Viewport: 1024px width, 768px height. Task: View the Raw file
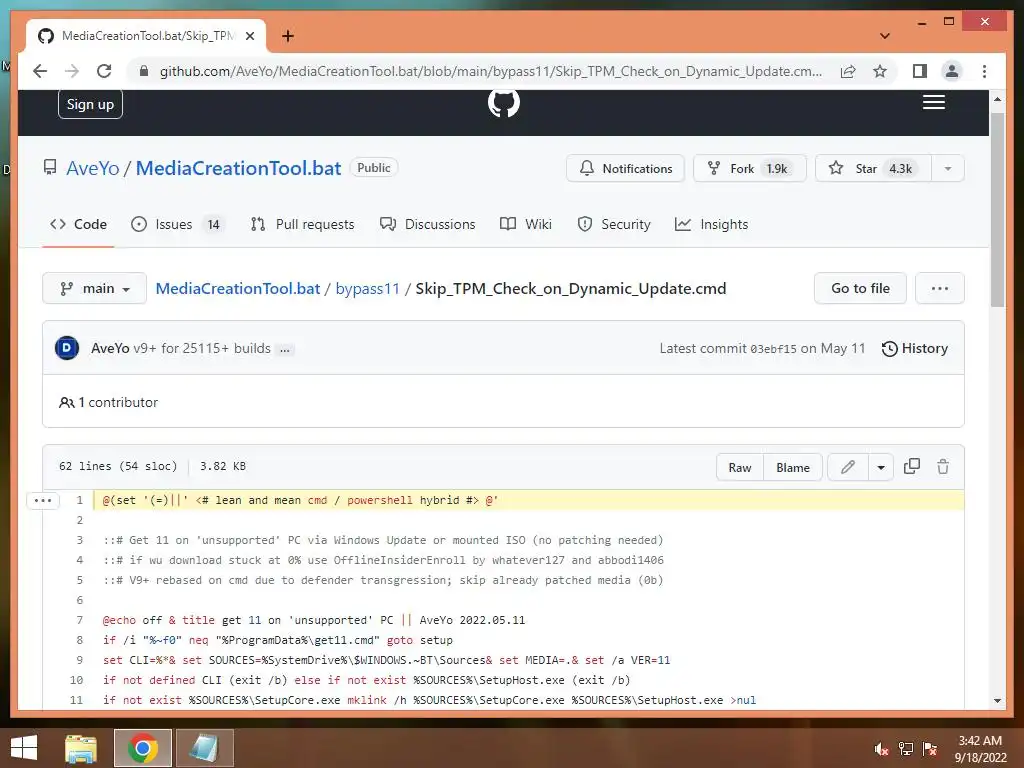click(x=740, y=467)
